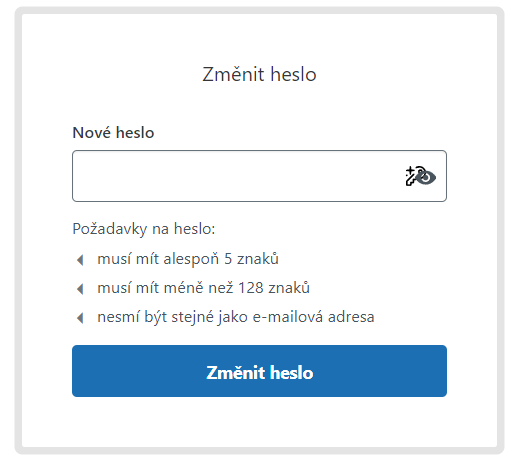
Task: Click empty white space below the Změnit heslo button
Action: tap(259, 422)
